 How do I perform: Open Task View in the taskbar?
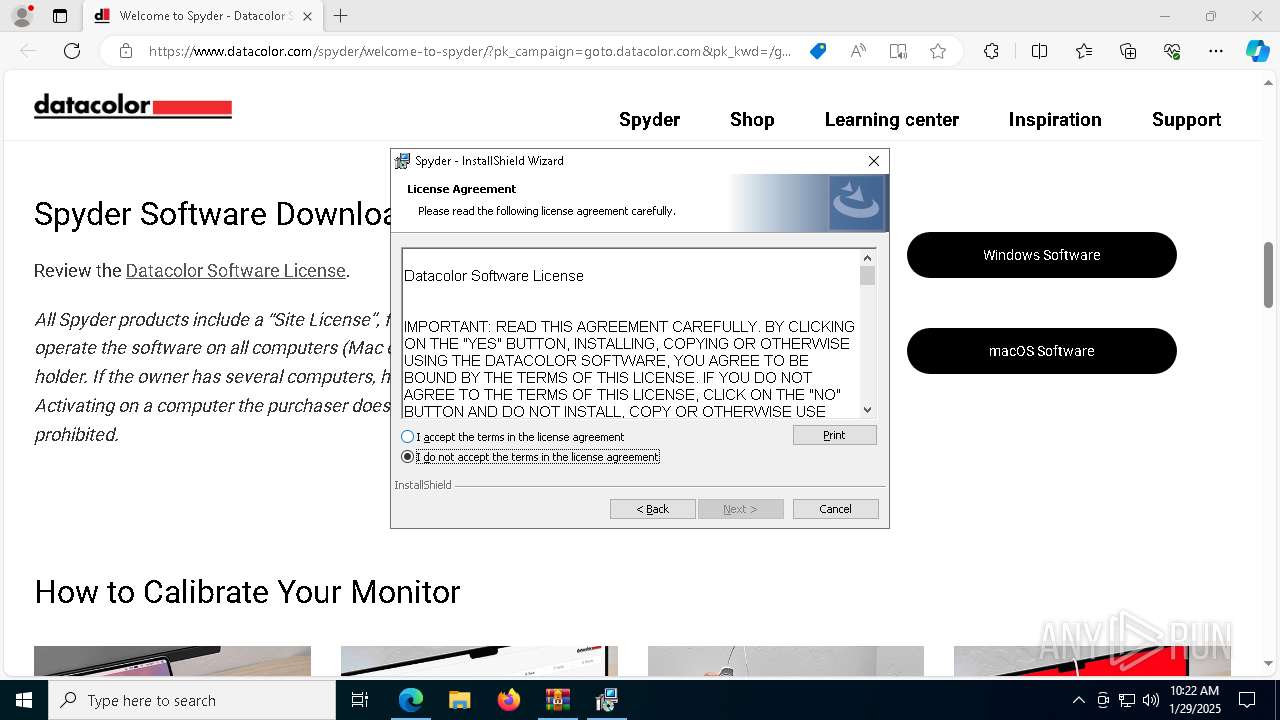tap(360, 700)
